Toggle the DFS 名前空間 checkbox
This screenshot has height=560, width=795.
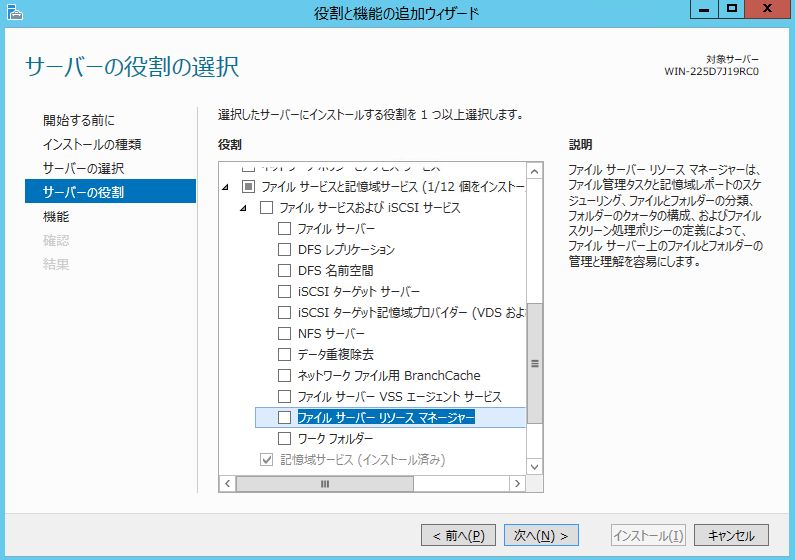(285, 271)
